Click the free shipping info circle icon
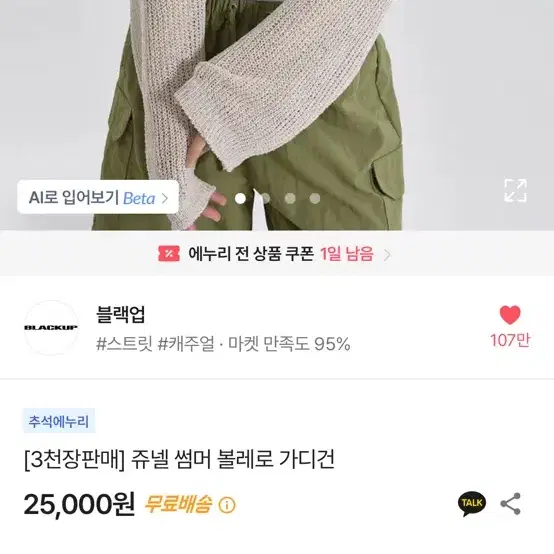554x554 pixels. (226, 505)
